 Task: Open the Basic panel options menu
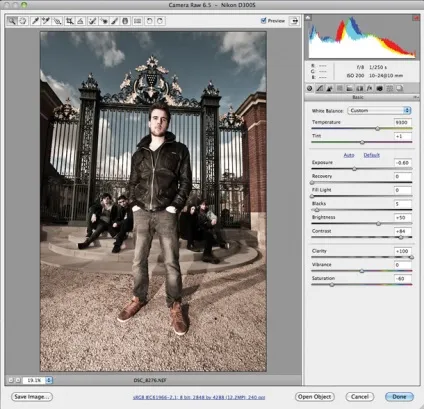pyautogui.click(x=416, y=97)
